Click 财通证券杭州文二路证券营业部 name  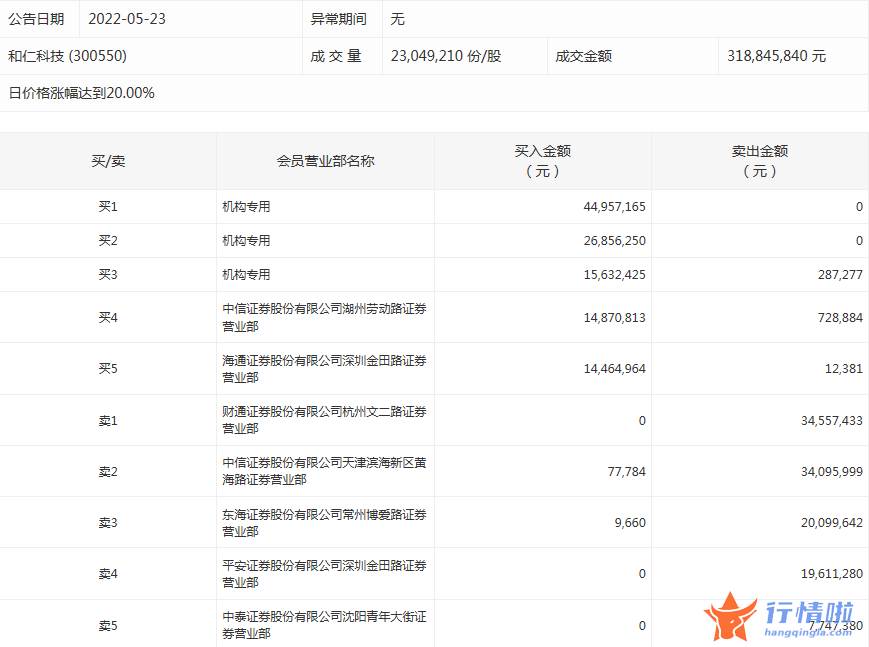tap(324, 420)
